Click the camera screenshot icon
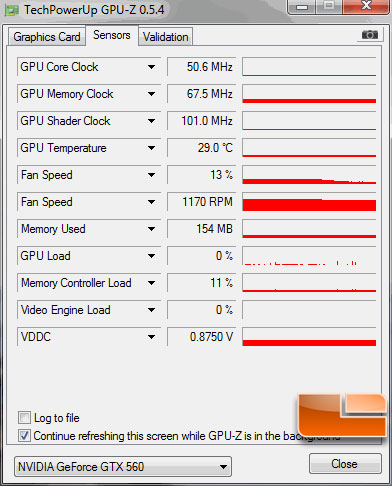Viewport: 392px width, 486px height. [x=369, y=34]
